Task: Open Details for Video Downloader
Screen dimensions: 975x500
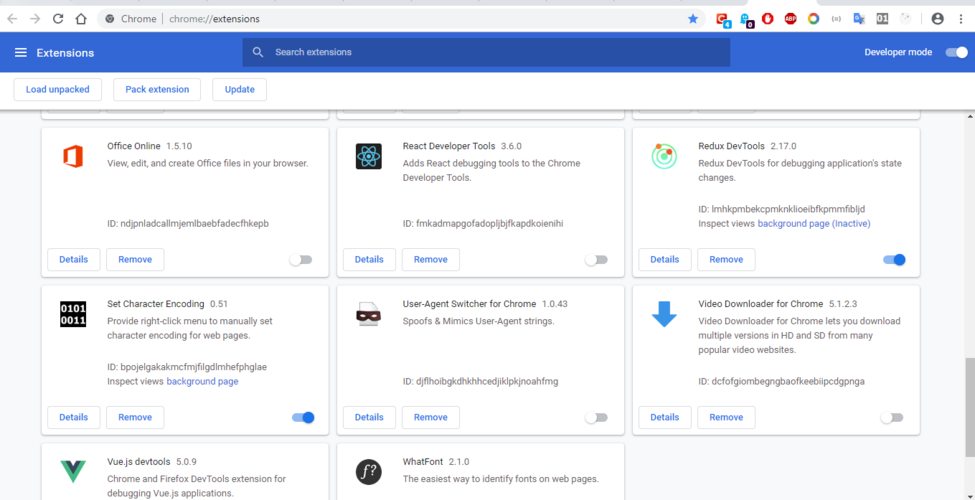Action: point(665,417)
